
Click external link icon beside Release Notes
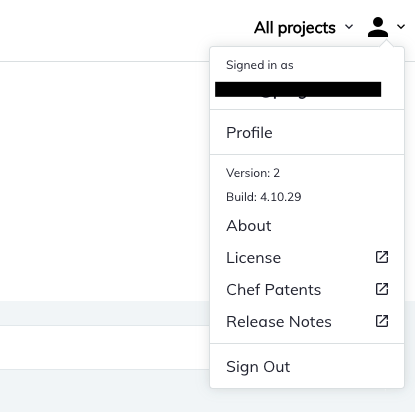382,321
